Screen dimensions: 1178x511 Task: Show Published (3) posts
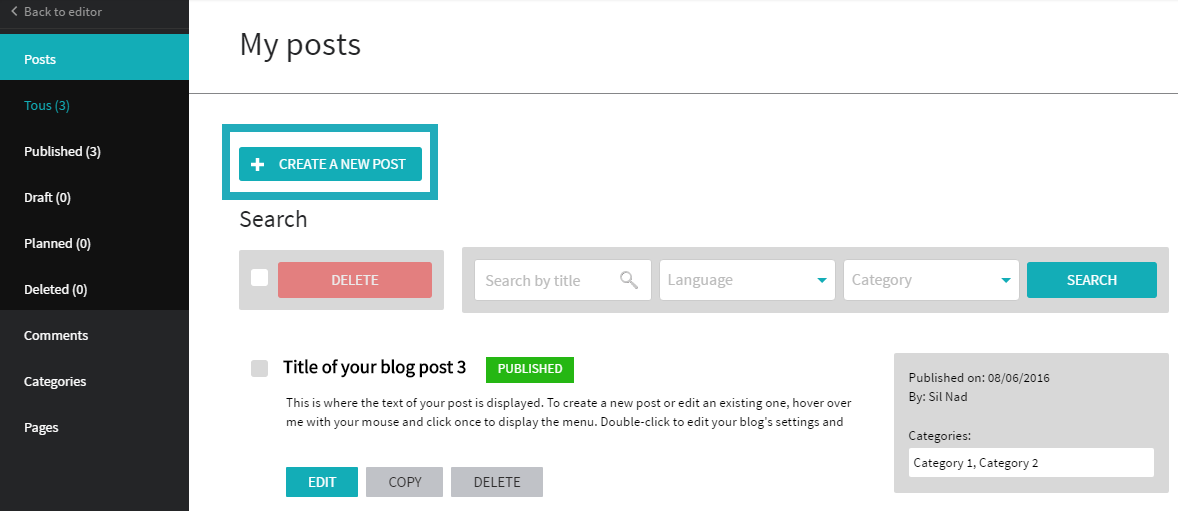62,151
